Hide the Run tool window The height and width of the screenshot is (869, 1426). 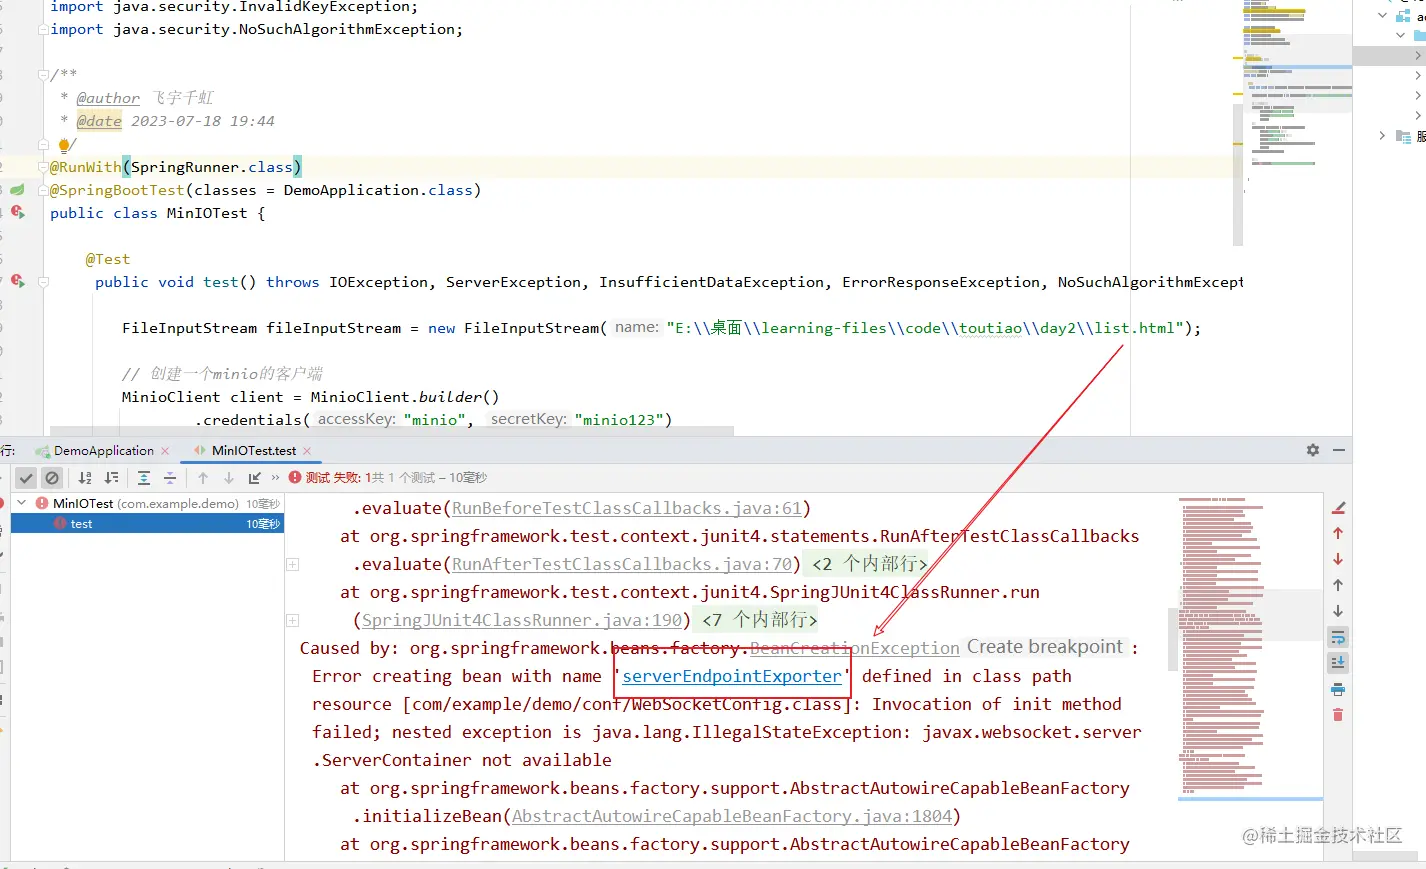click(x=1339, y=450)
